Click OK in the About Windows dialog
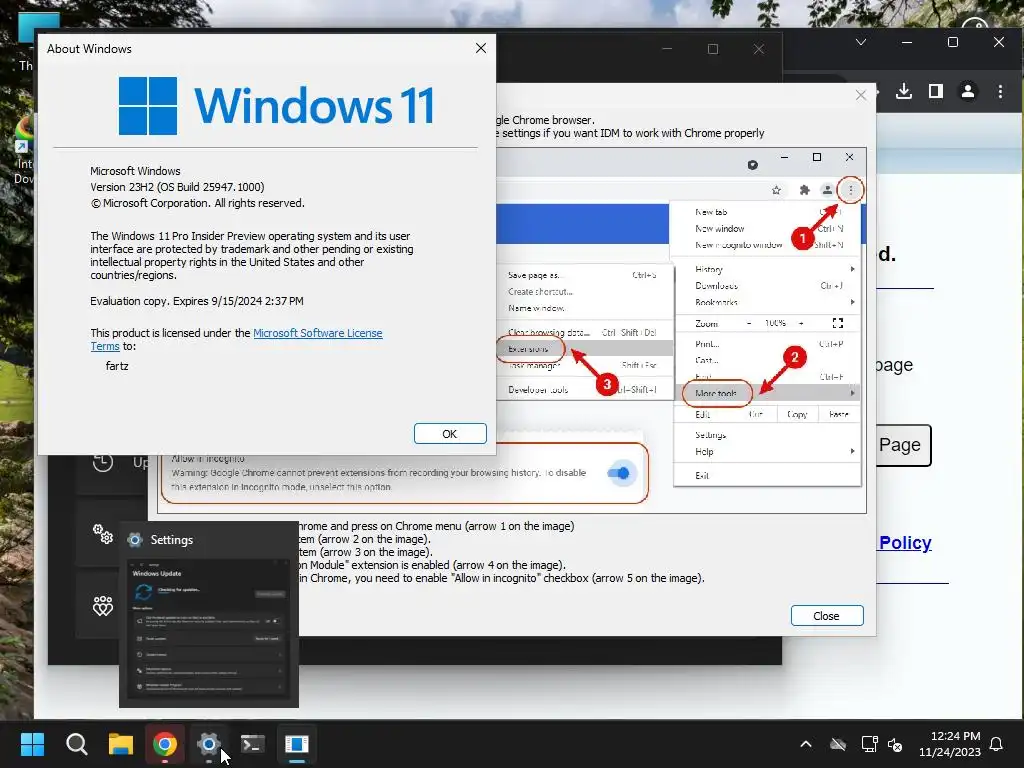1024x768 pixels. click(450, 434)
